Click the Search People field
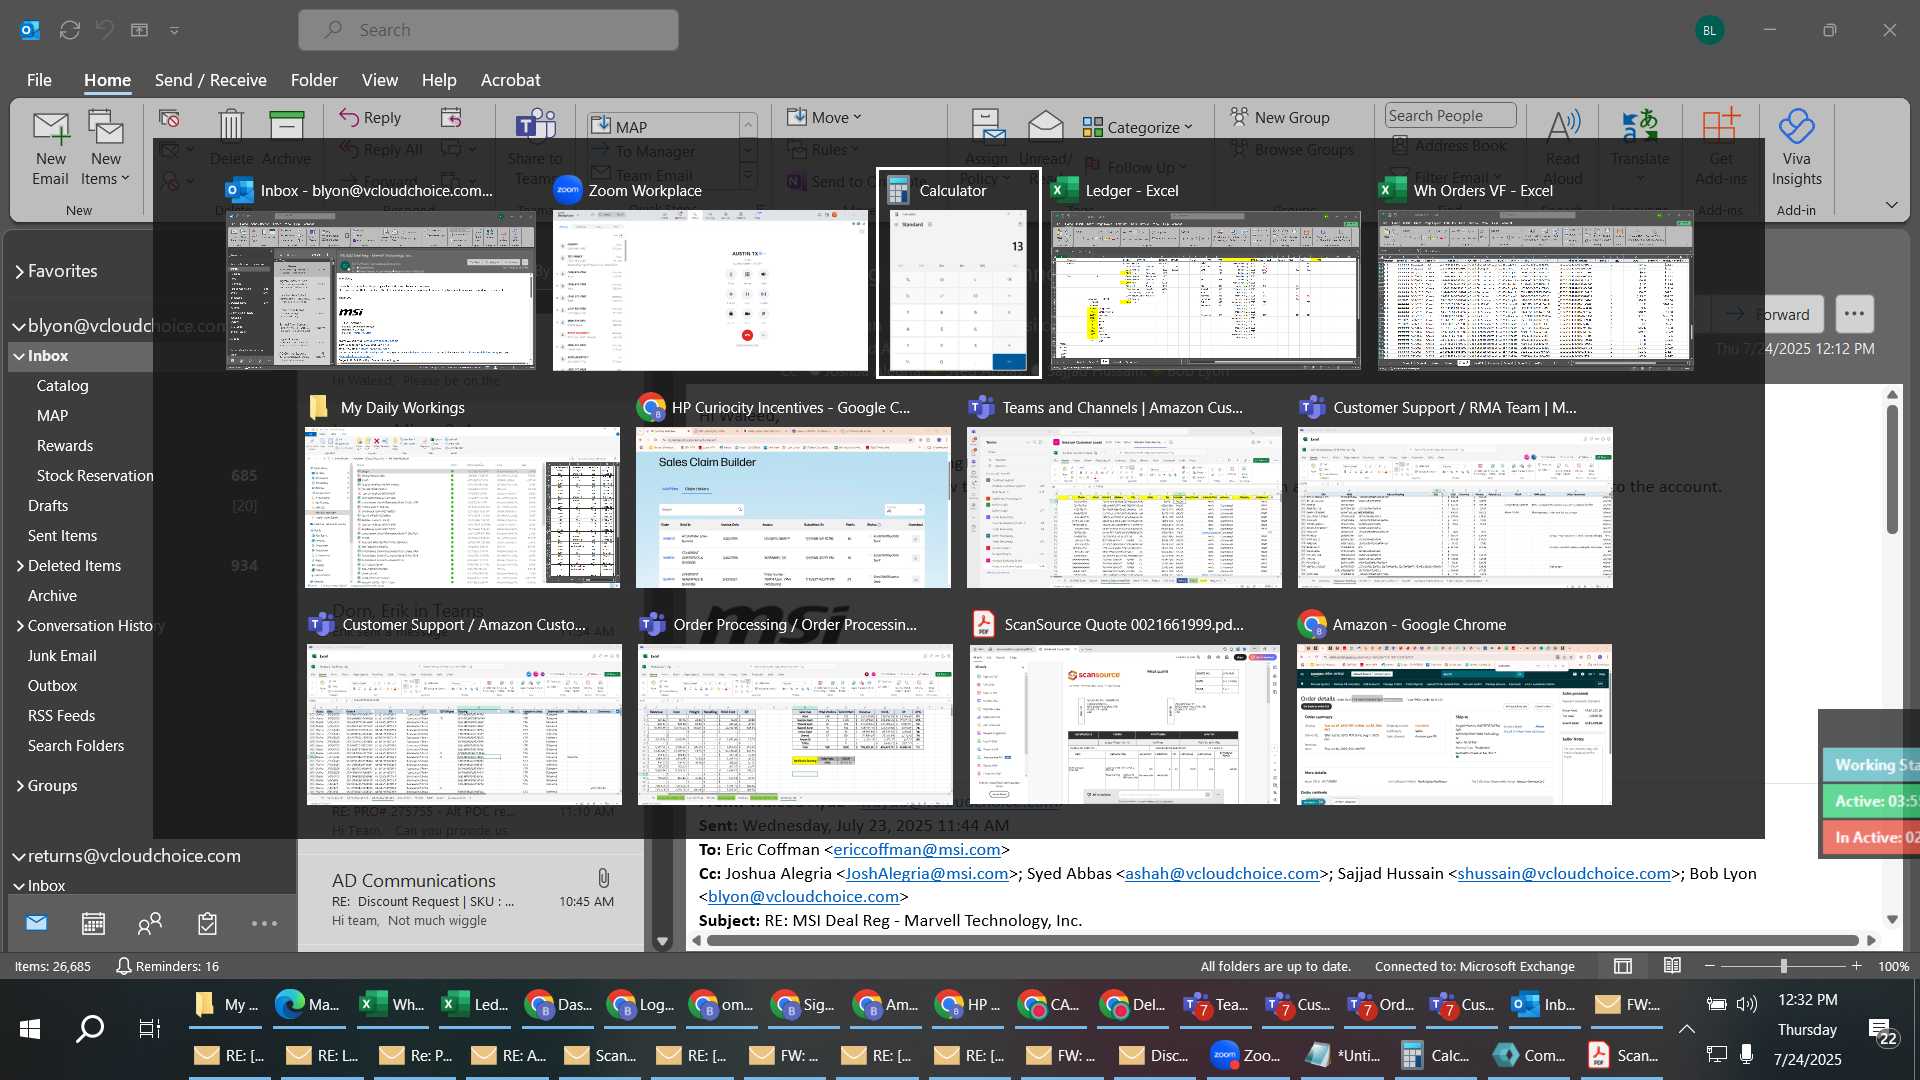The image size is (1920, 1080). point(1450,116)
